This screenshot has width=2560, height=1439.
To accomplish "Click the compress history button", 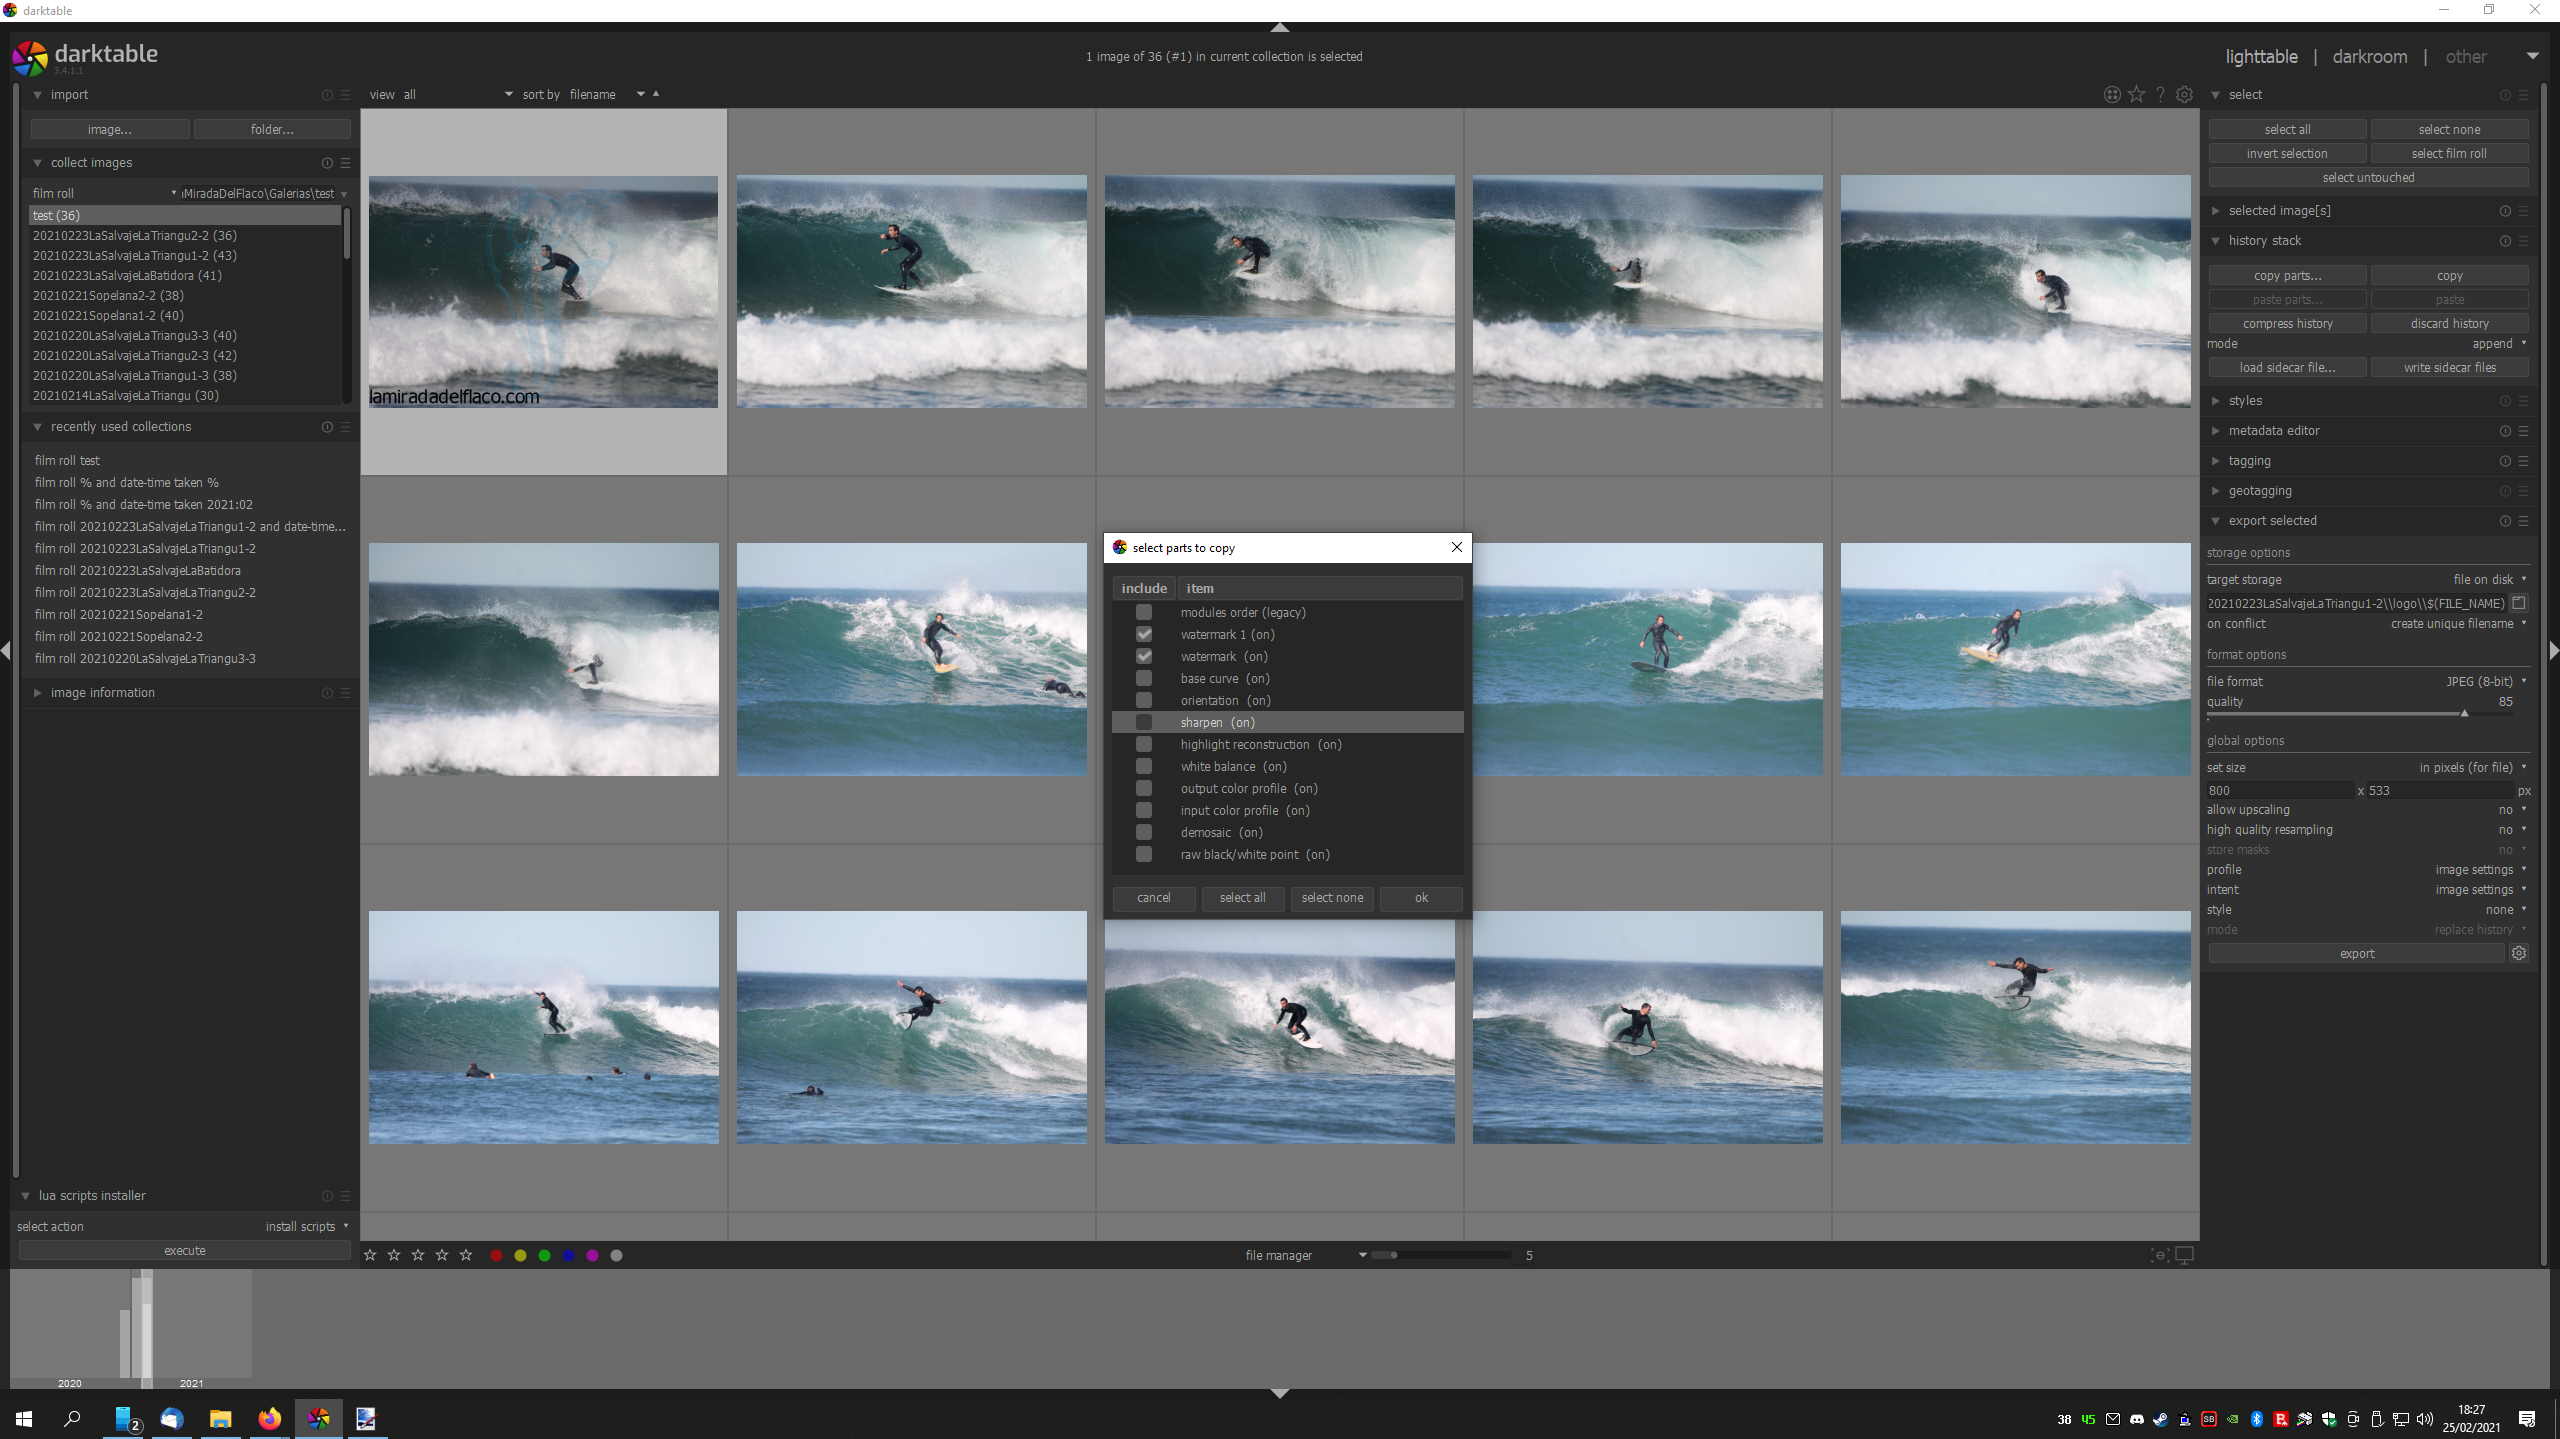I will (x=2287, y=322).
